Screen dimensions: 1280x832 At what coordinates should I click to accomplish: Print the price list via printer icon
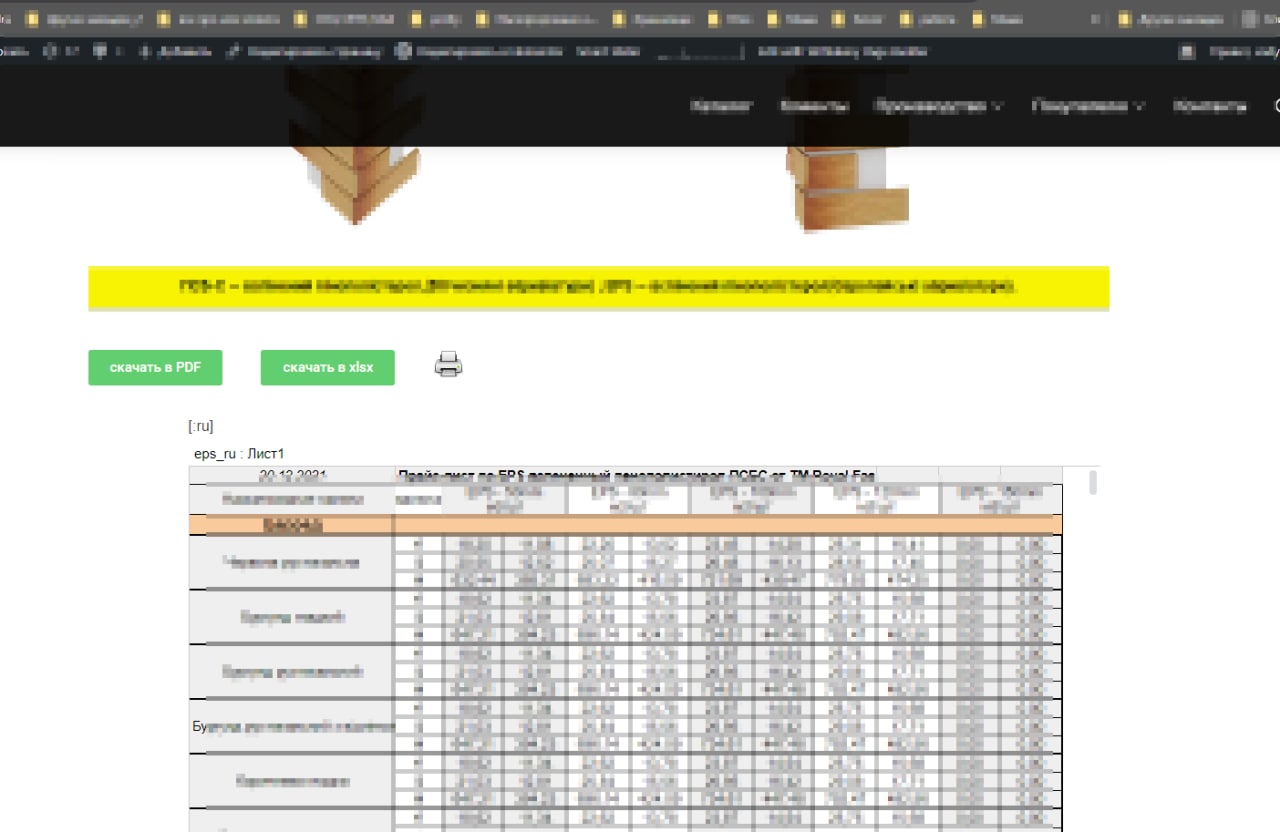point(448,365)
